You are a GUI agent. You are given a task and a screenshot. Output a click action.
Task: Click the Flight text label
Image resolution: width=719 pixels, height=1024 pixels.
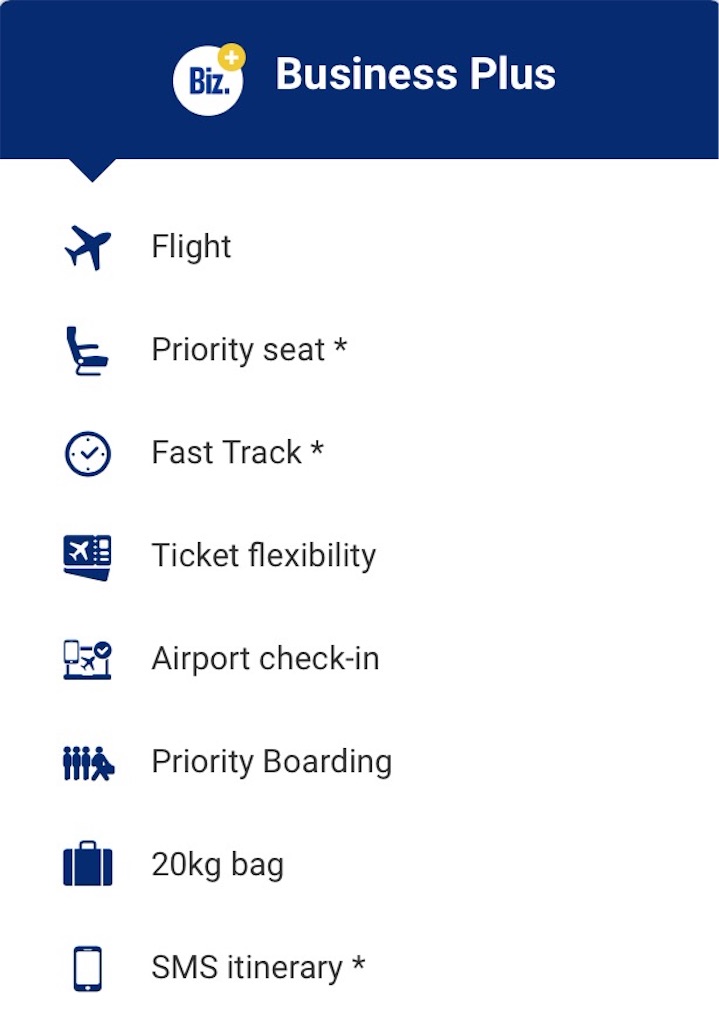point(191,247)
